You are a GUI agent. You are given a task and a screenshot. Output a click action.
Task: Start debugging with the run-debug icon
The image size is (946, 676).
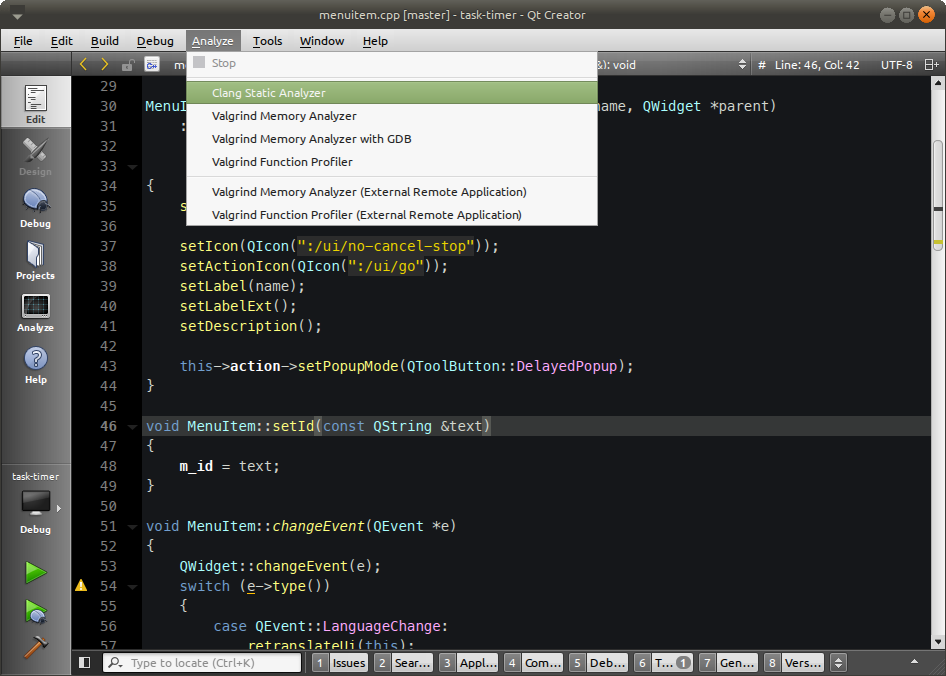(36, 611)
